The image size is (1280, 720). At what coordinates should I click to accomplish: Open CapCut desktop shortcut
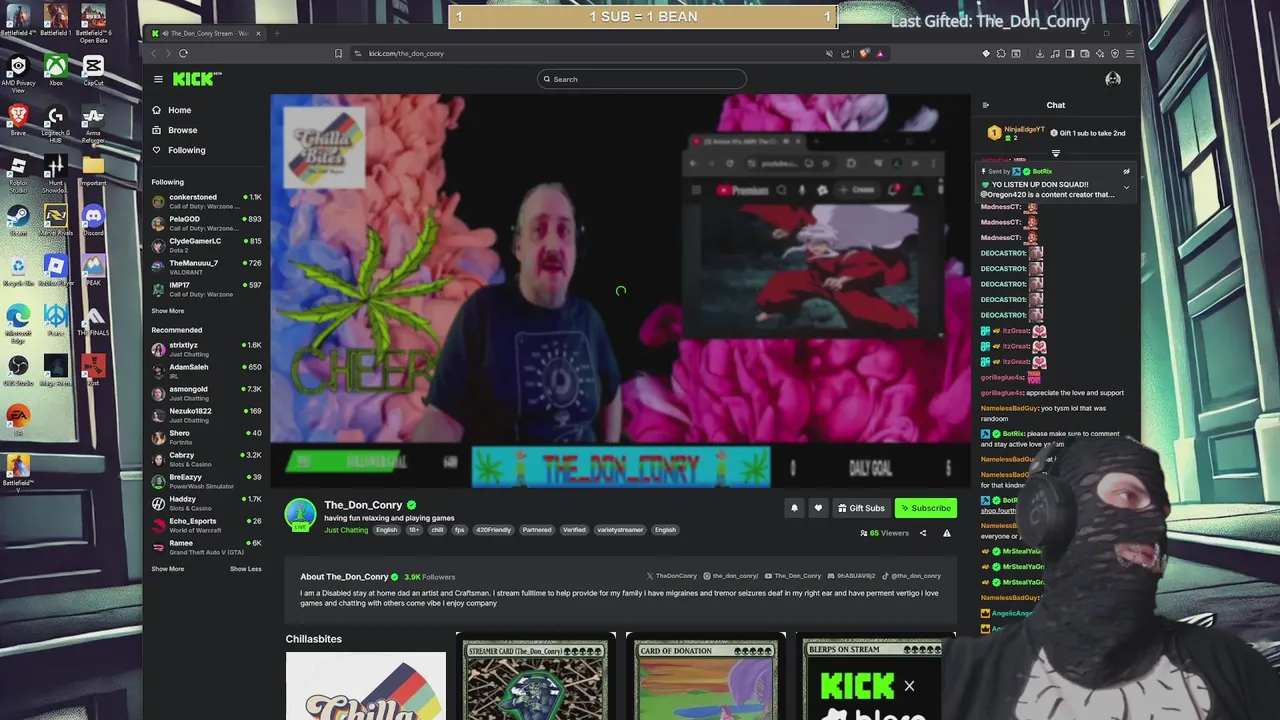point(93,70)
